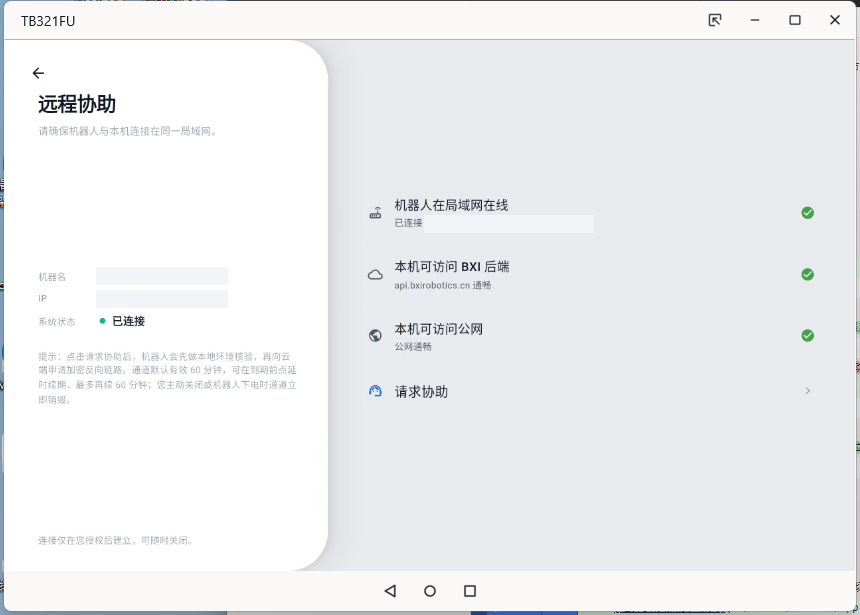Click the IP label
Viewport: 860px width, 615px height.
pos(43,298)
